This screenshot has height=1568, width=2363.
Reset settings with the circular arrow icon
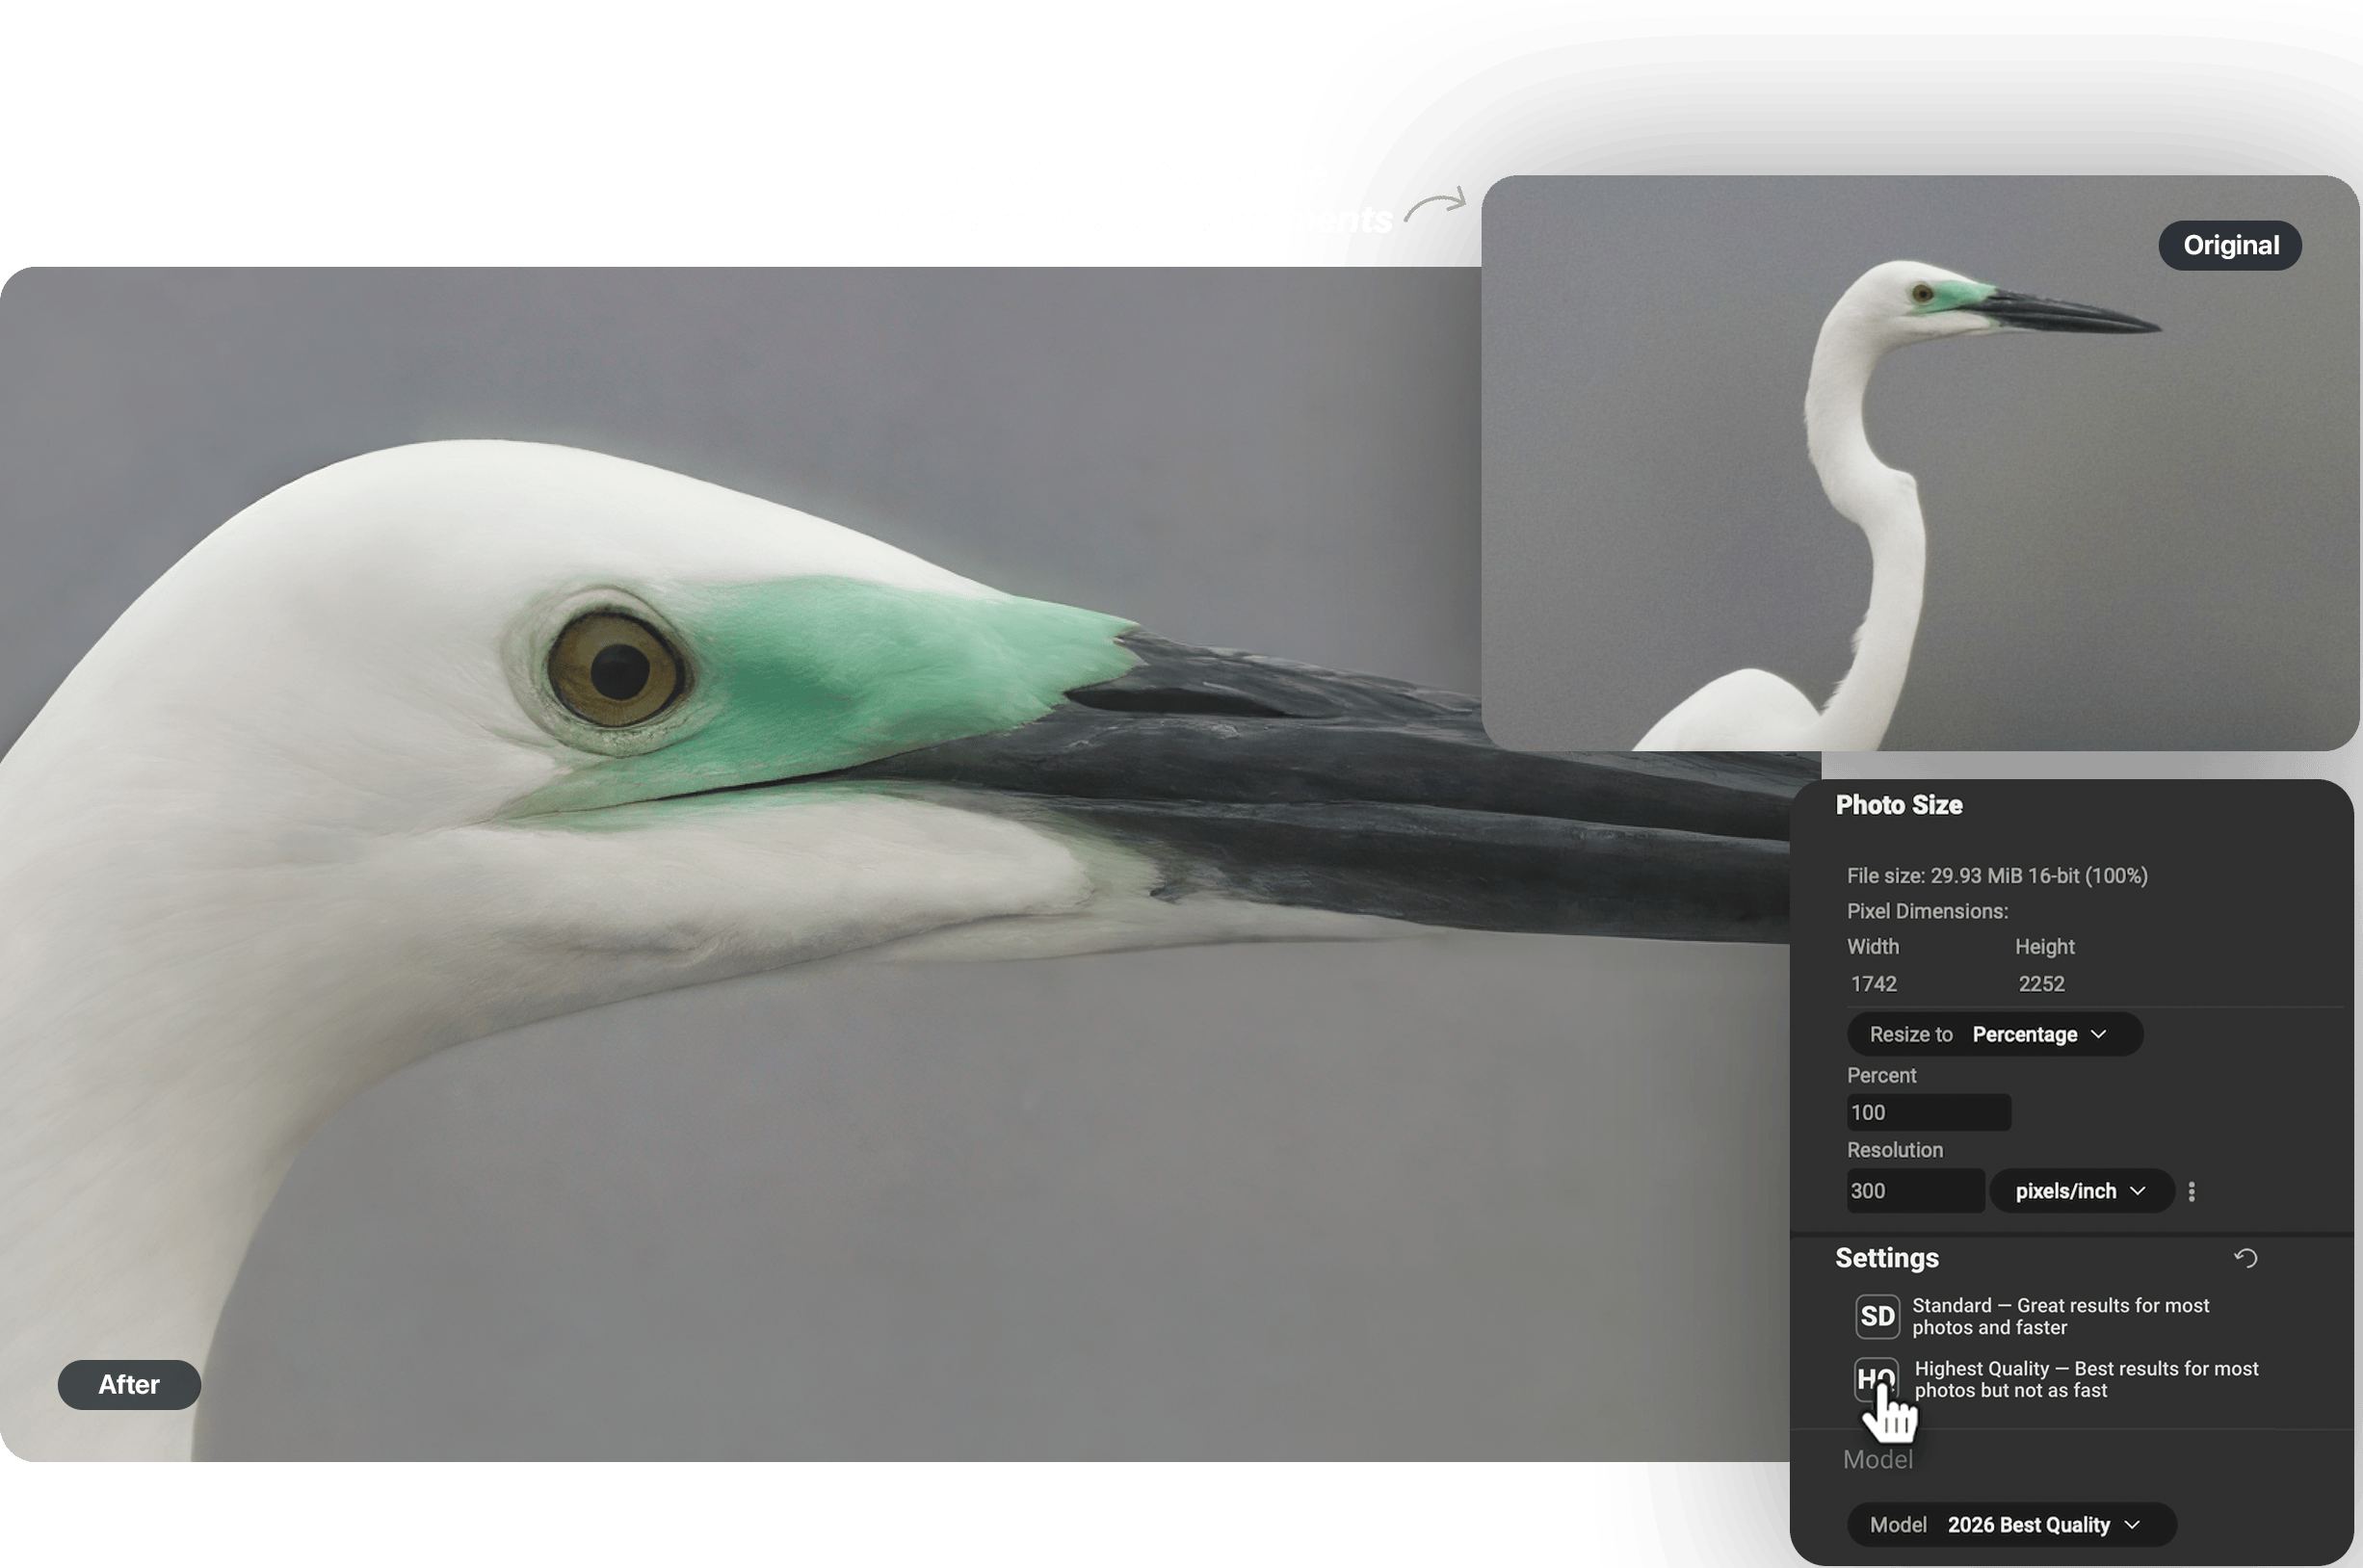2245,1258
